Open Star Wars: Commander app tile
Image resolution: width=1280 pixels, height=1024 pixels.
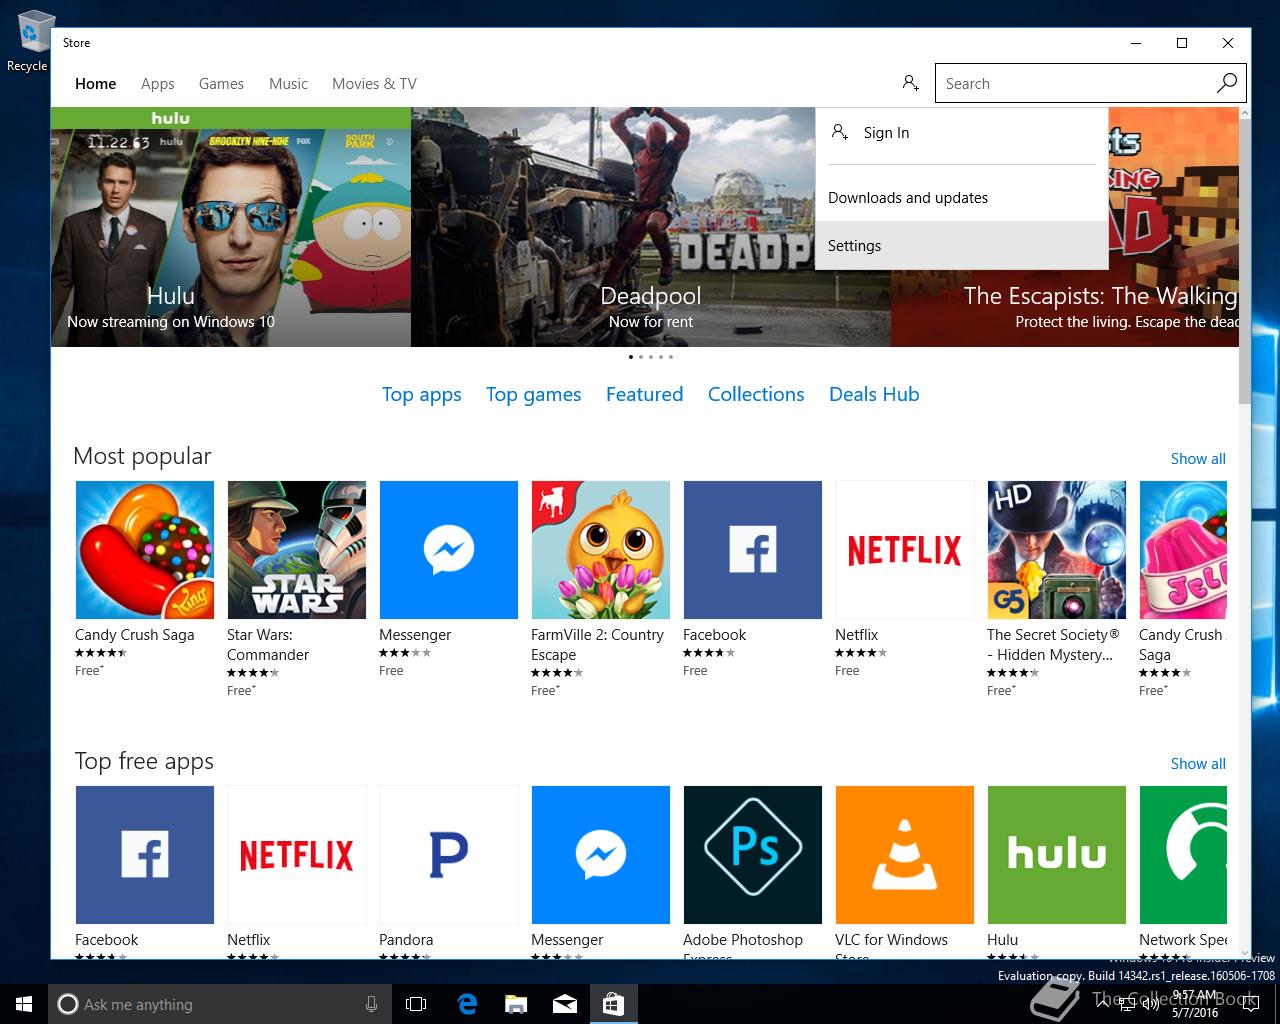(297, 550)
